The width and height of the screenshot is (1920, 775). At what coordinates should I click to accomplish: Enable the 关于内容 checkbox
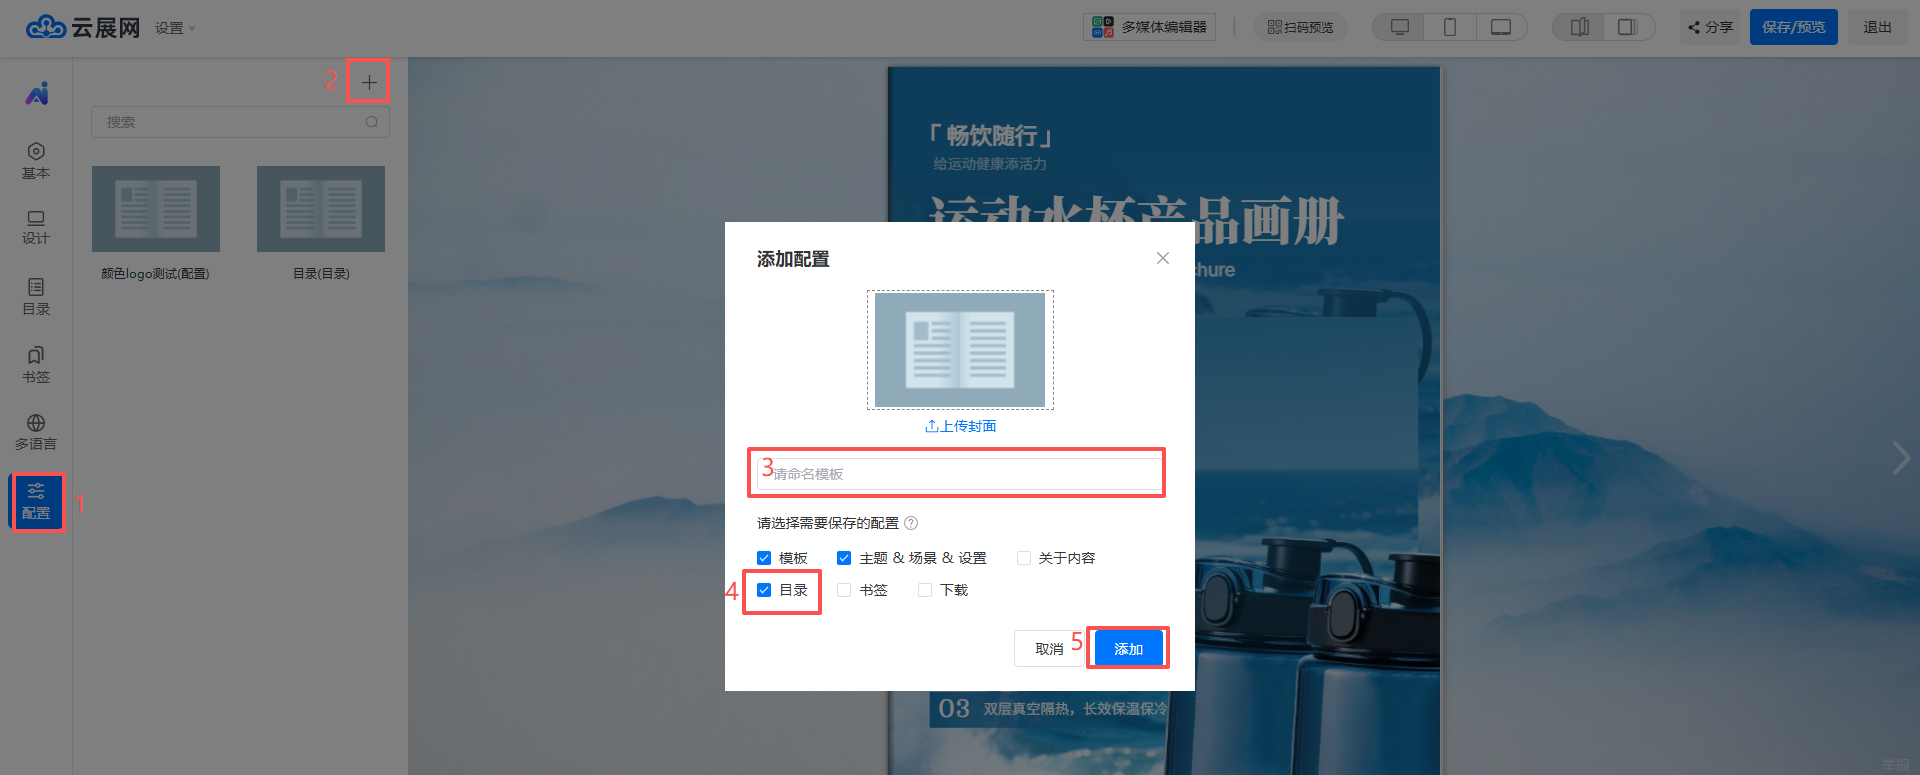pos(1024,558)
